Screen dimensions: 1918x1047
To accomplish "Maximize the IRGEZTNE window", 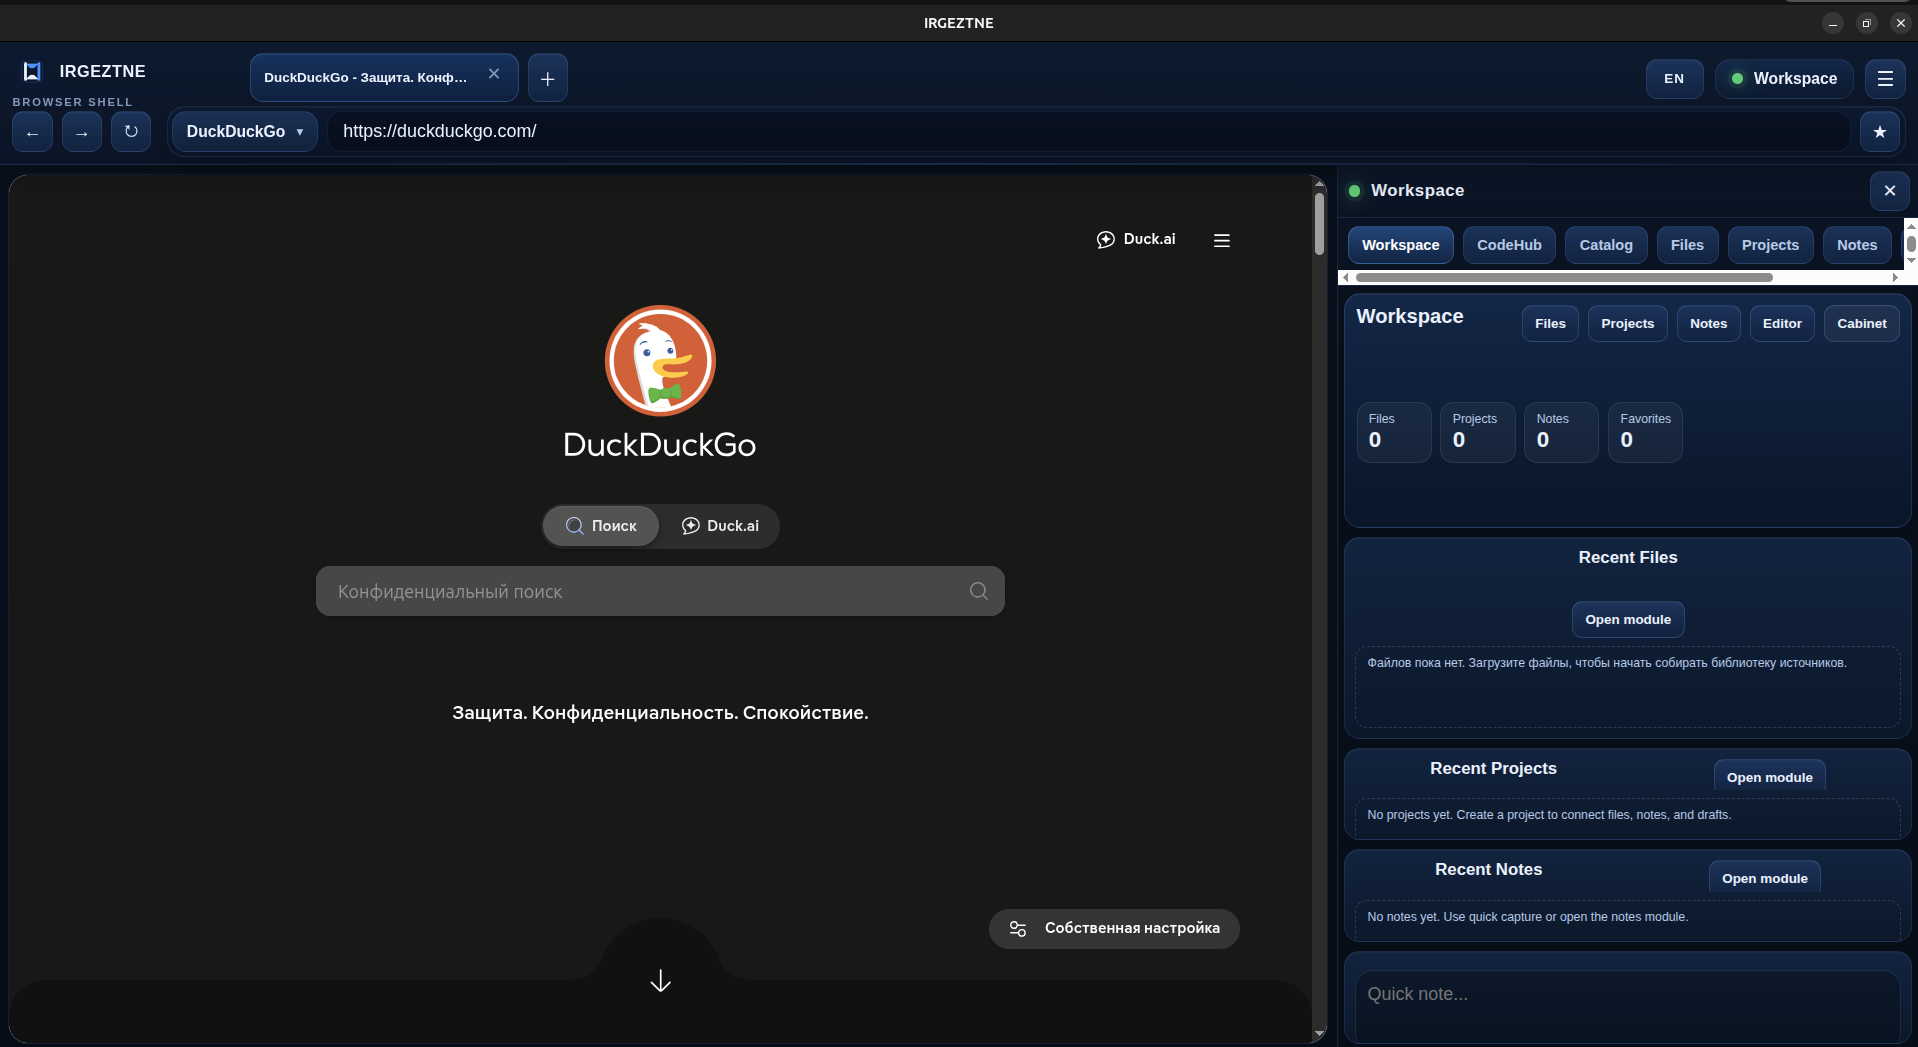I will tap(1866, 23).
